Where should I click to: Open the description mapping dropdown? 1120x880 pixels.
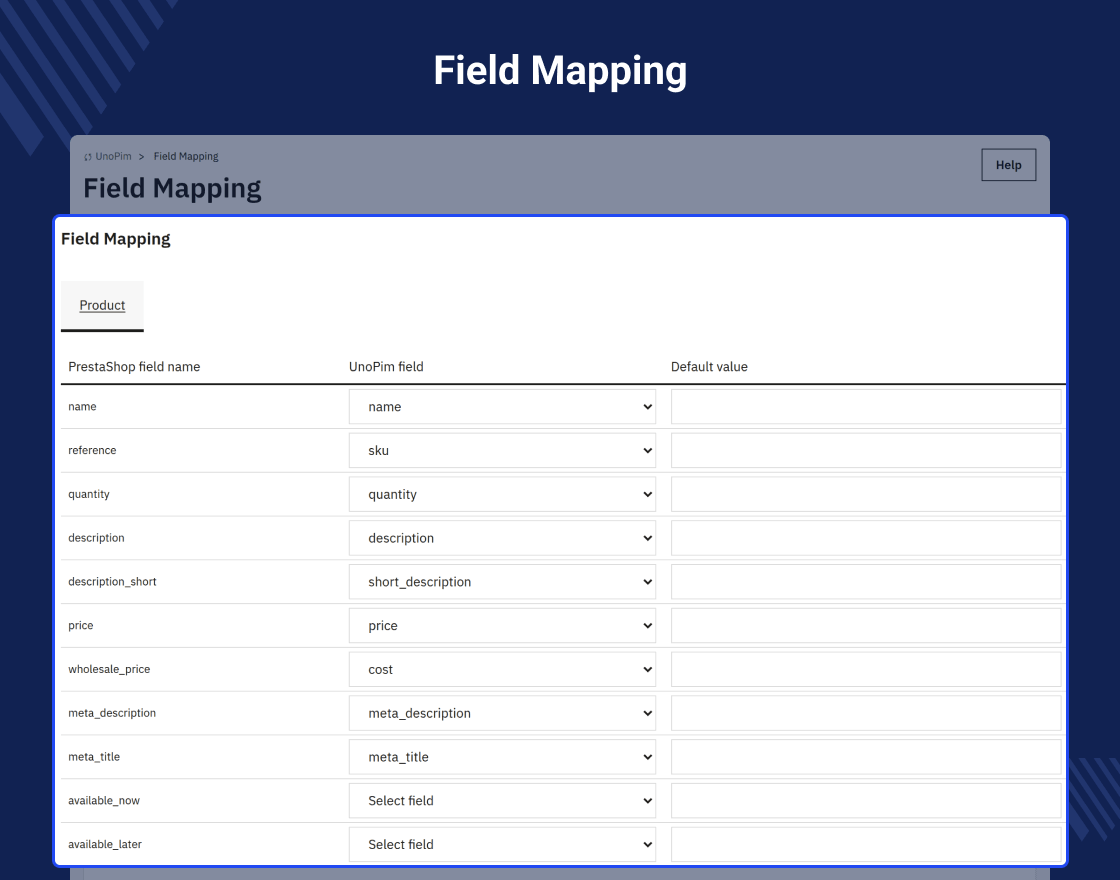(x=502, y=538)
